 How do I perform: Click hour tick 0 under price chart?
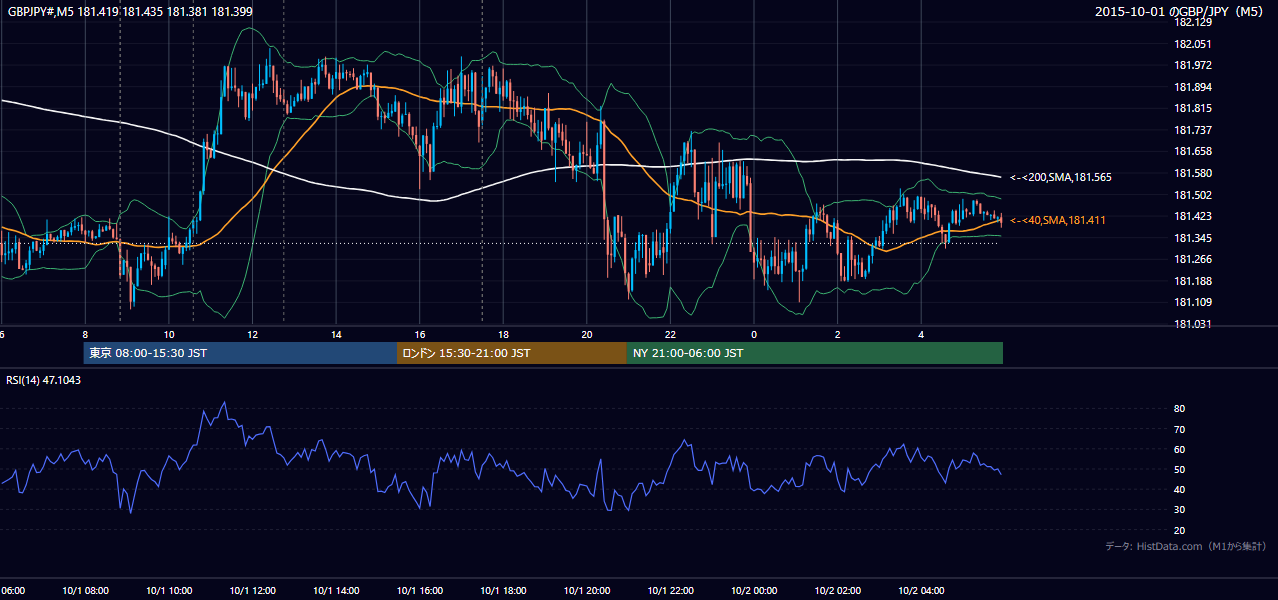(754, 334)
